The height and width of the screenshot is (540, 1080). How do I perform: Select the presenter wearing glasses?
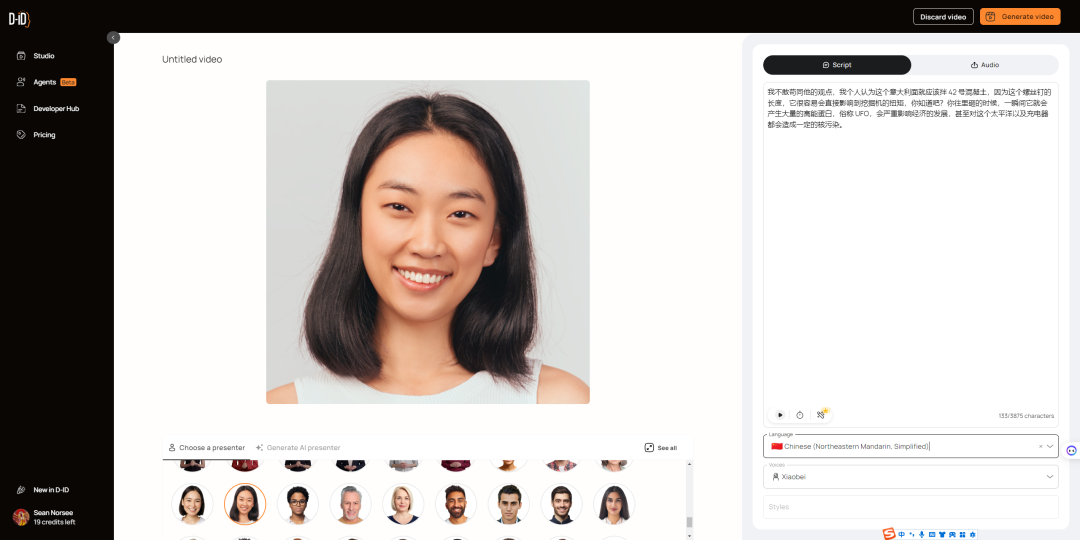(298, 504)
